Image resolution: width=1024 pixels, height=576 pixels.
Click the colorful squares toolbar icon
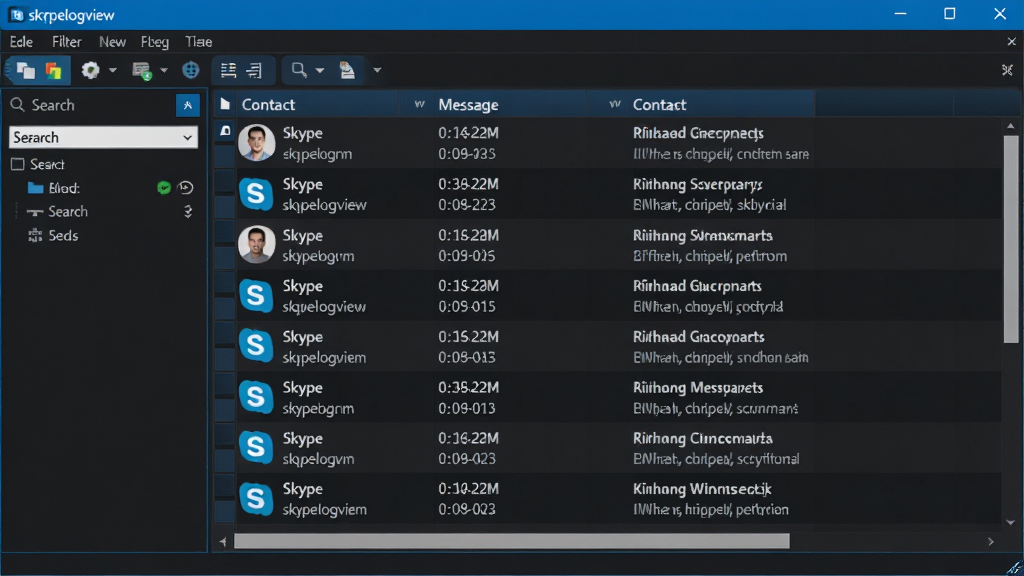[54, 71]
